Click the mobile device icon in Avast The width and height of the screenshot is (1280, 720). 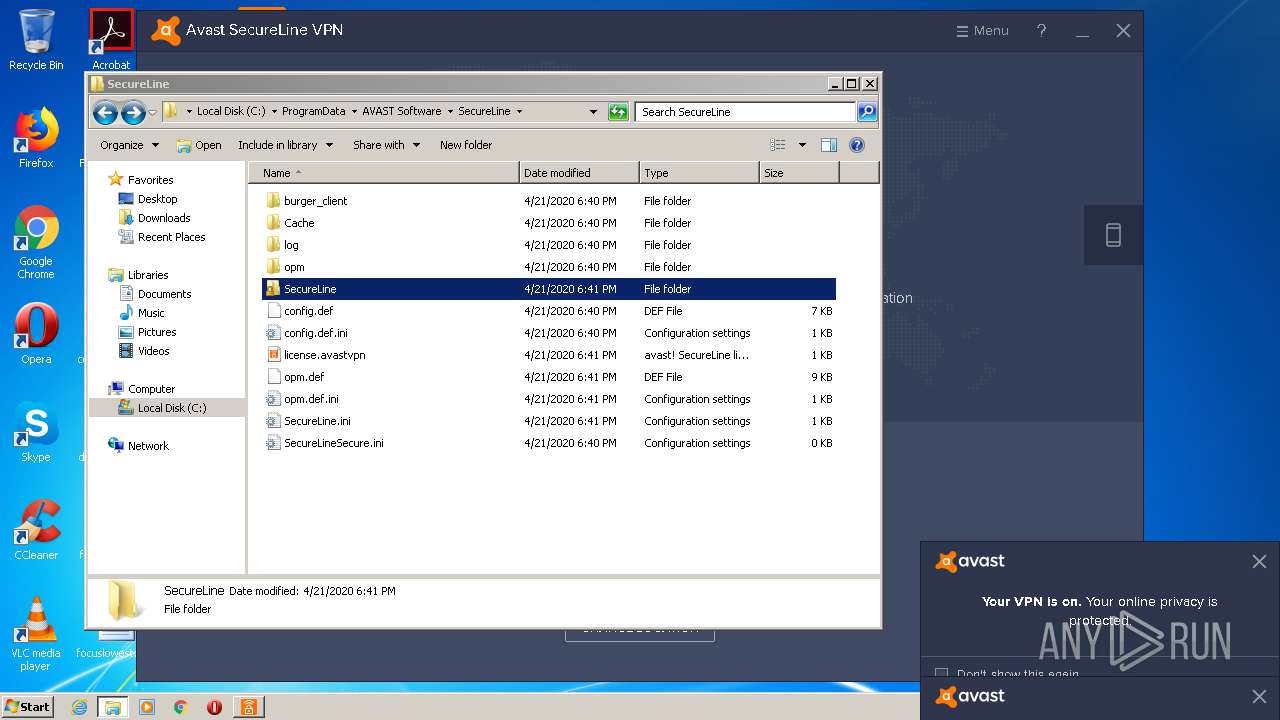pyautogui.click(x=1113, y=235)
